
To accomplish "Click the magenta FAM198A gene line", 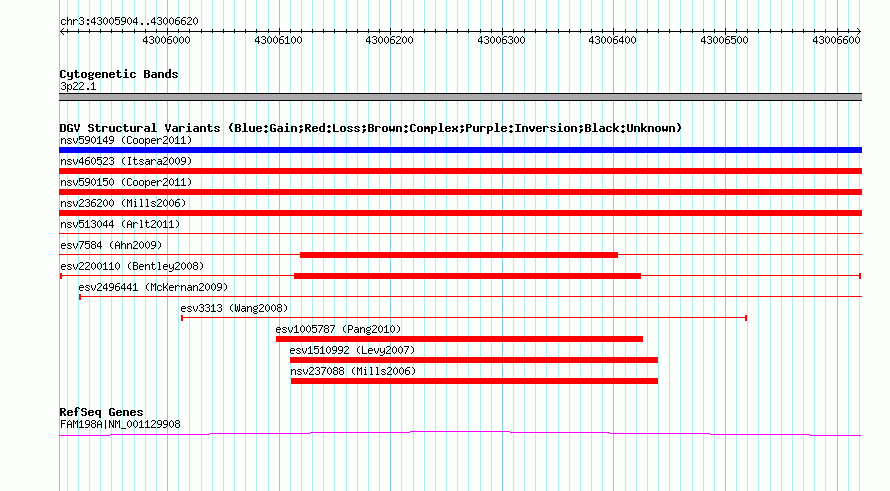I will point(460,434).
